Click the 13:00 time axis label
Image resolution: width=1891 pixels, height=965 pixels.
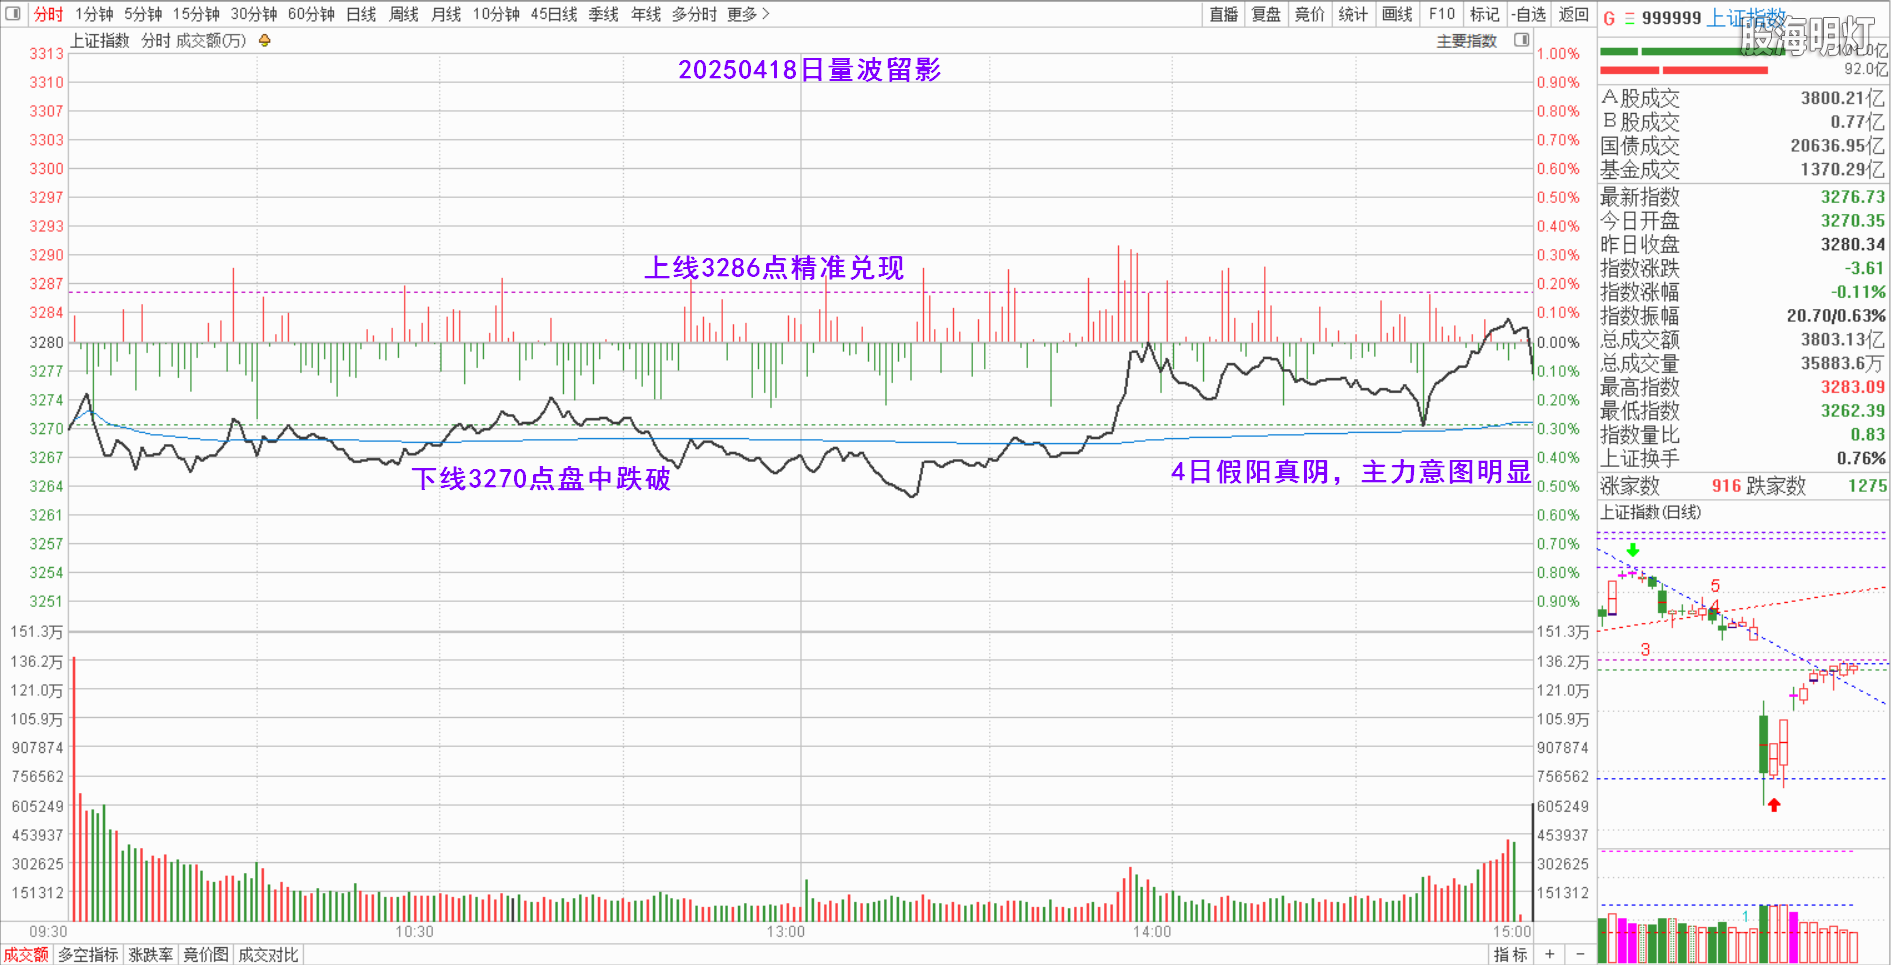(x=786, y=932)
